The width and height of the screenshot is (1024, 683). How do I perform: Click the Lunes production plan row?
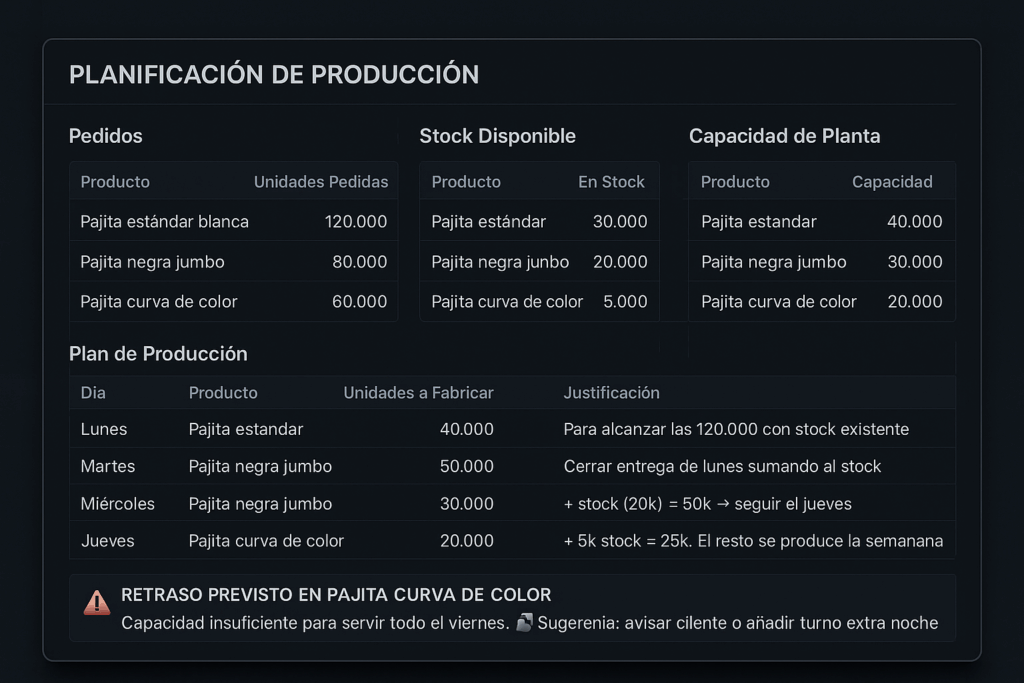(513, 429)
